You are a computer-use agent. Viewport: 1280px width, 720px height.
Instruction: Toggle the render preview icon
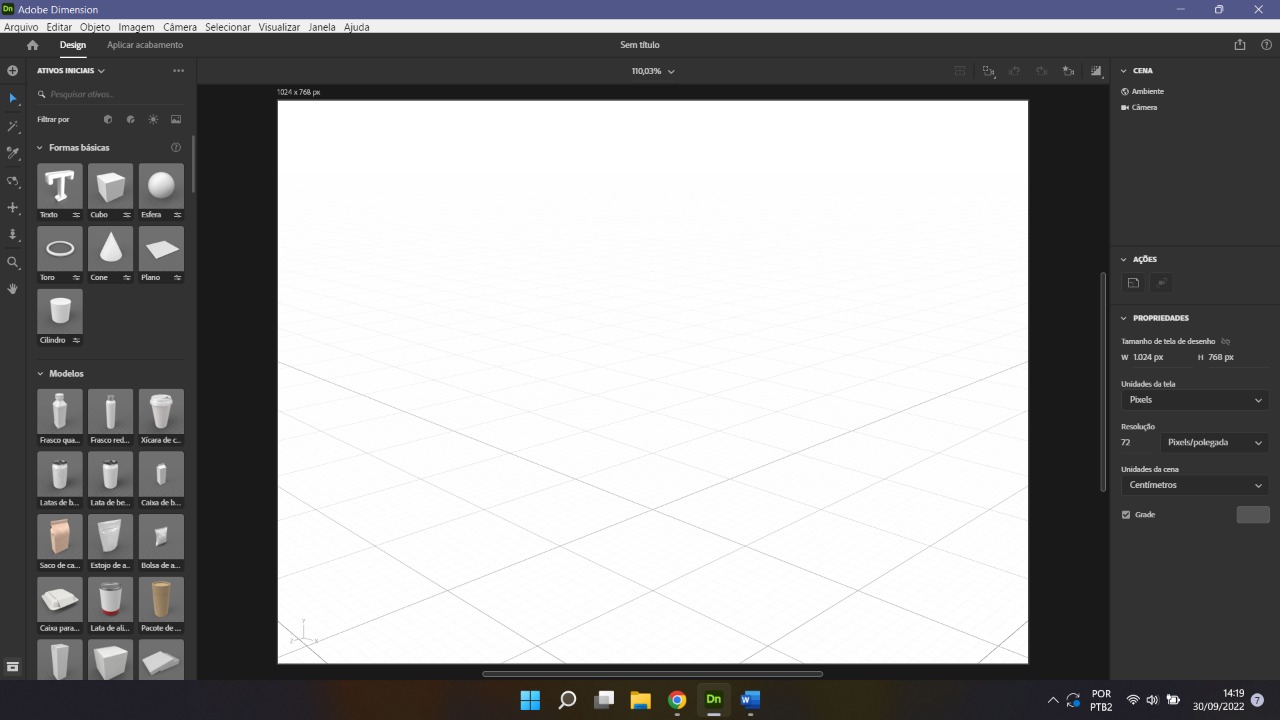[x=1096, y=71]
